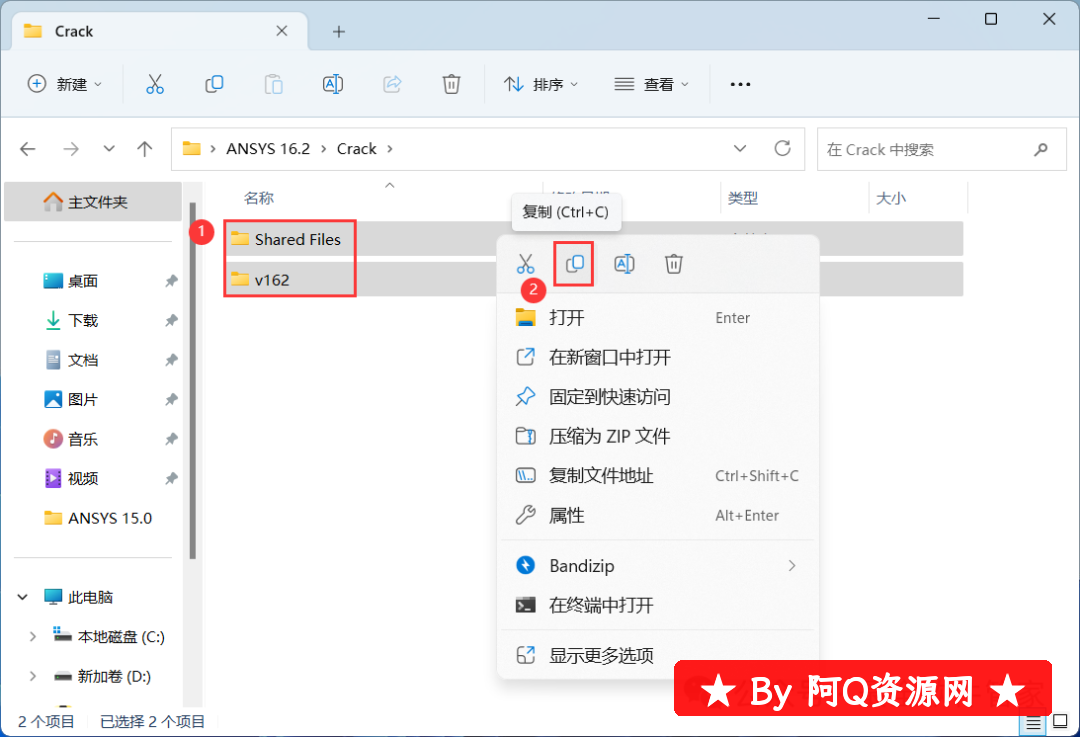Click the toolbar Copy icon

[214, 84]
